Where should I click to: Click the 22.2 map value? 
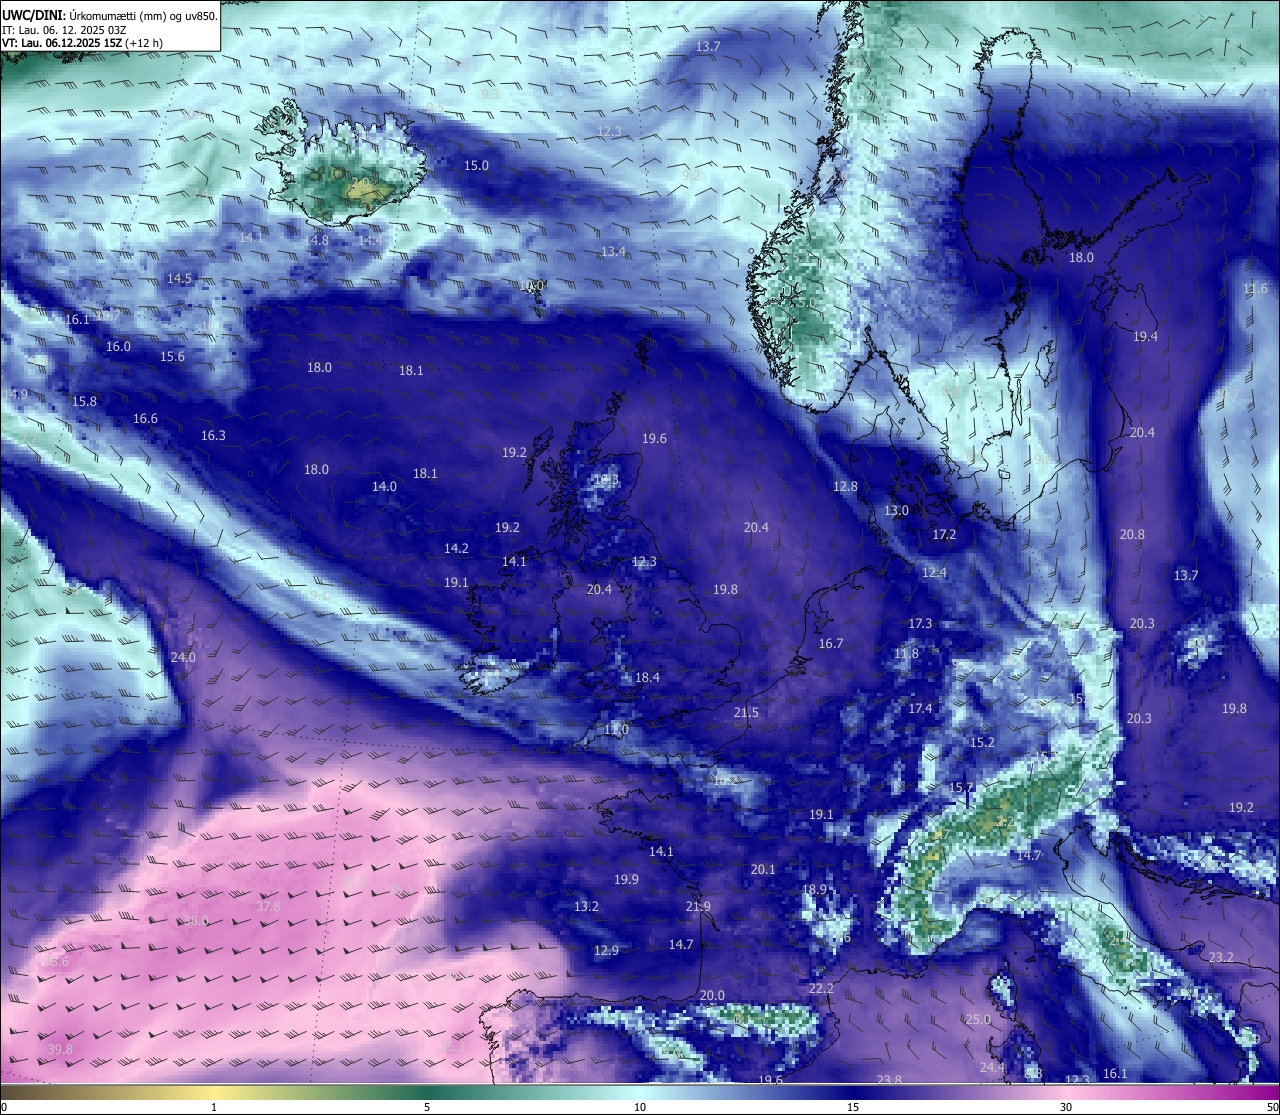821,989
